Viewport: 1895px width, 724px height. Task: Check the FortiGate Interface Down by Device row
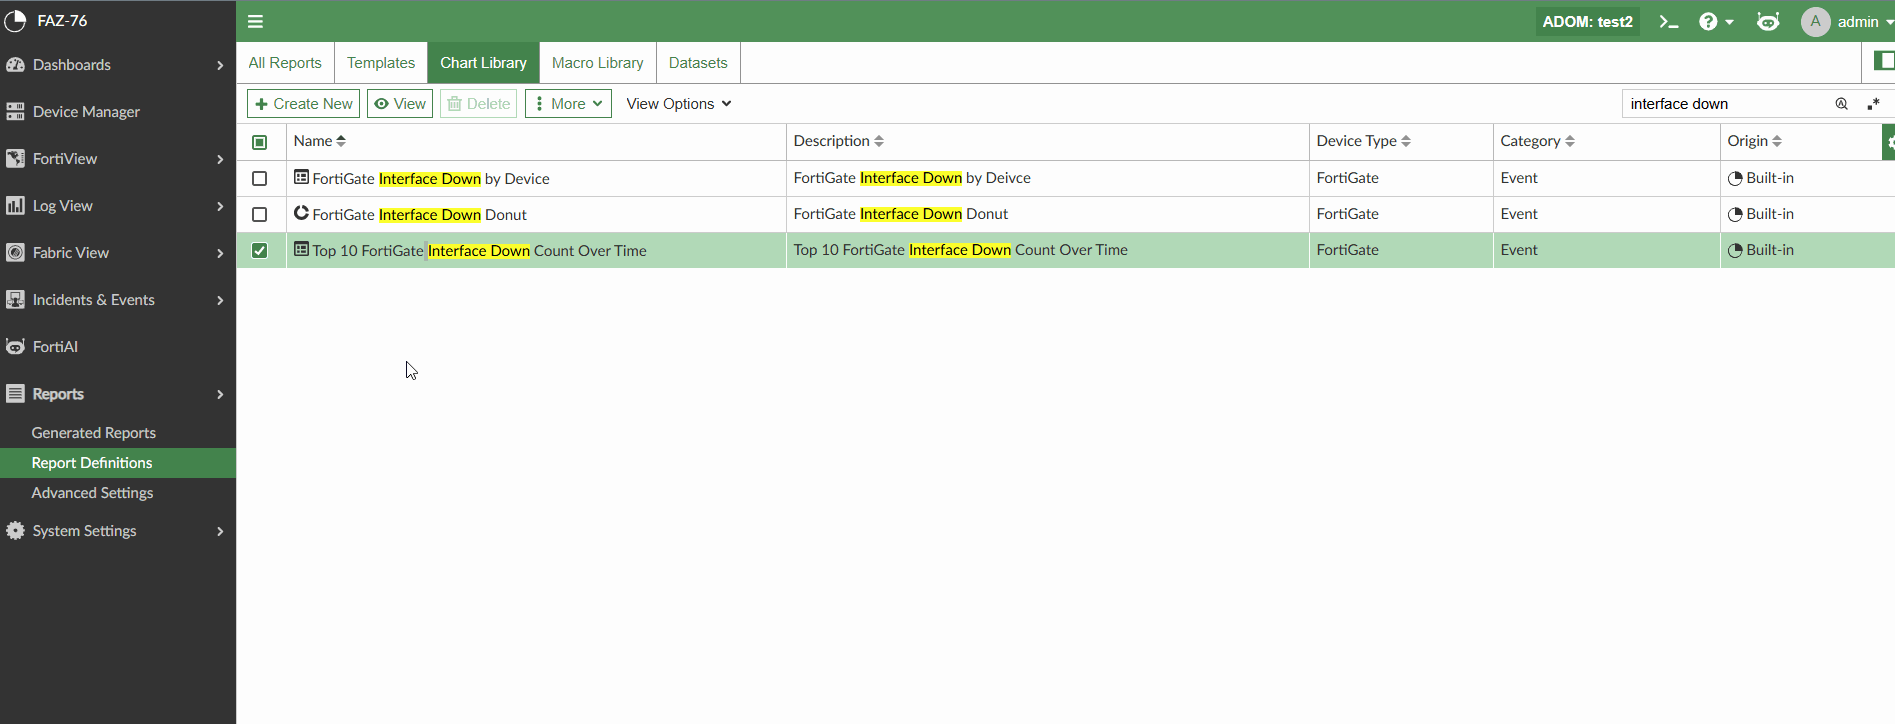point(260,178)
